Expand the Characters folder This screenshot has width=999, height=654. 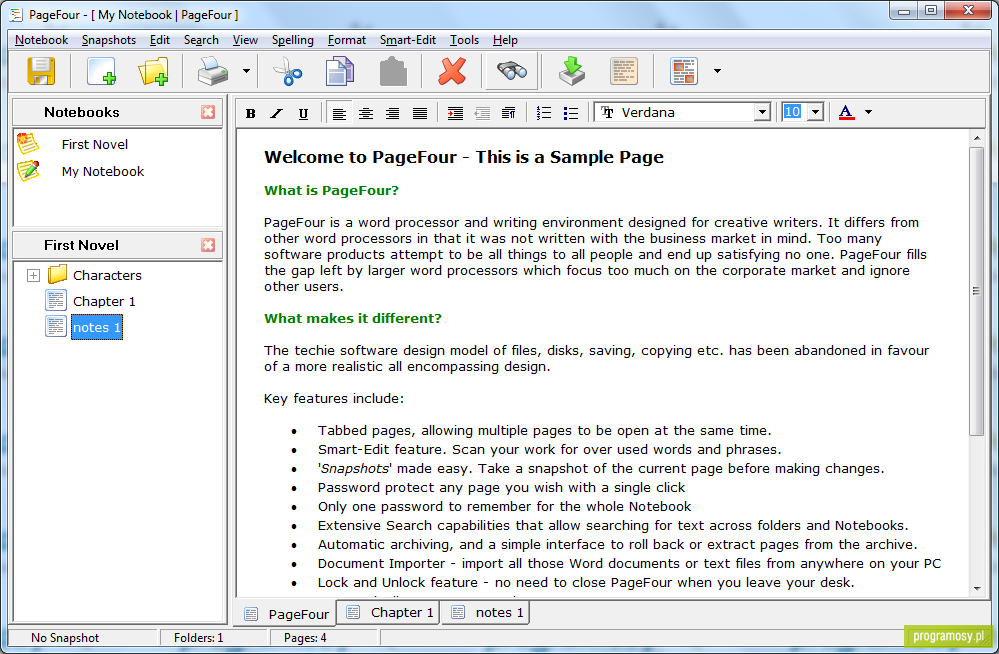tap(33, 275)
